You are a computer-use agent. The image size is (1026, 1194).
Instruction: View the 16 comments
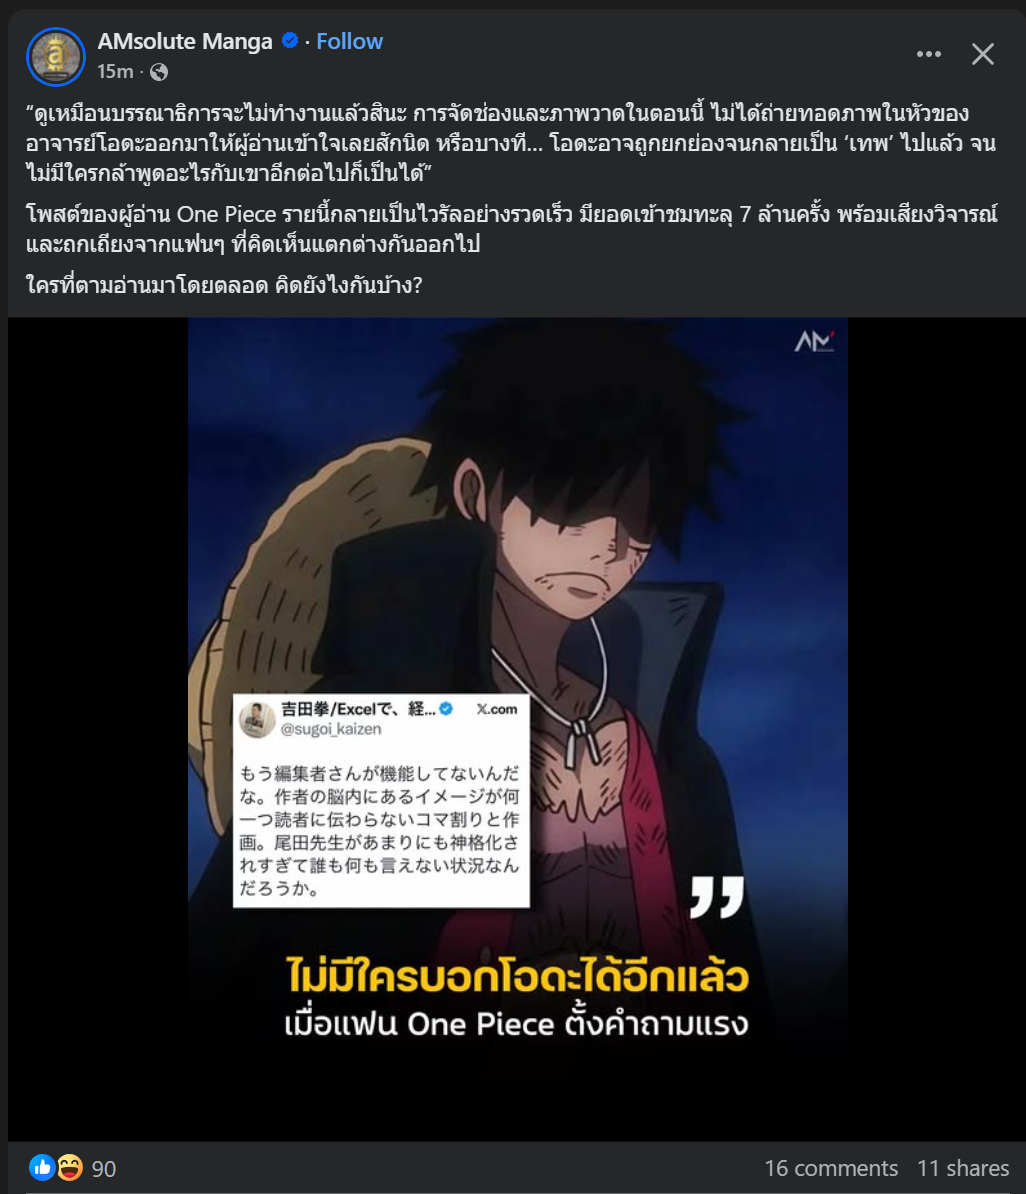(831, 1168)
